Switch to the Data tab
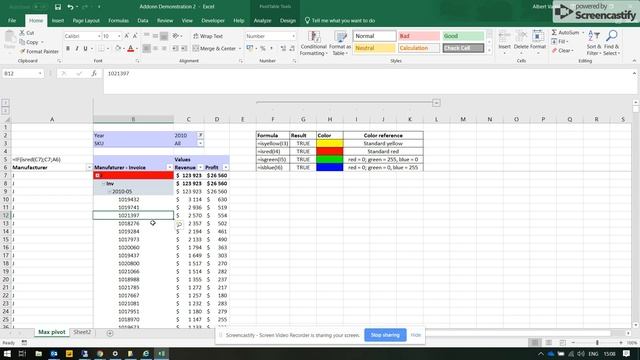The width and height of the screenshot is (640, 360). [x=143, y=20]
